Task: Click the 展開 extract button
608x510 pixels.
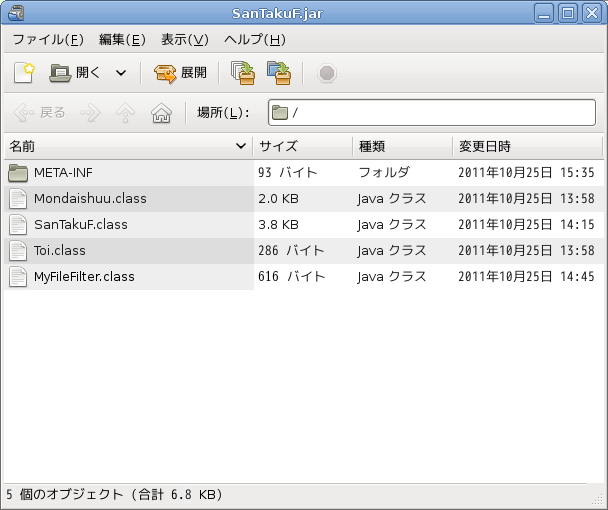Action: coord(180,73)
